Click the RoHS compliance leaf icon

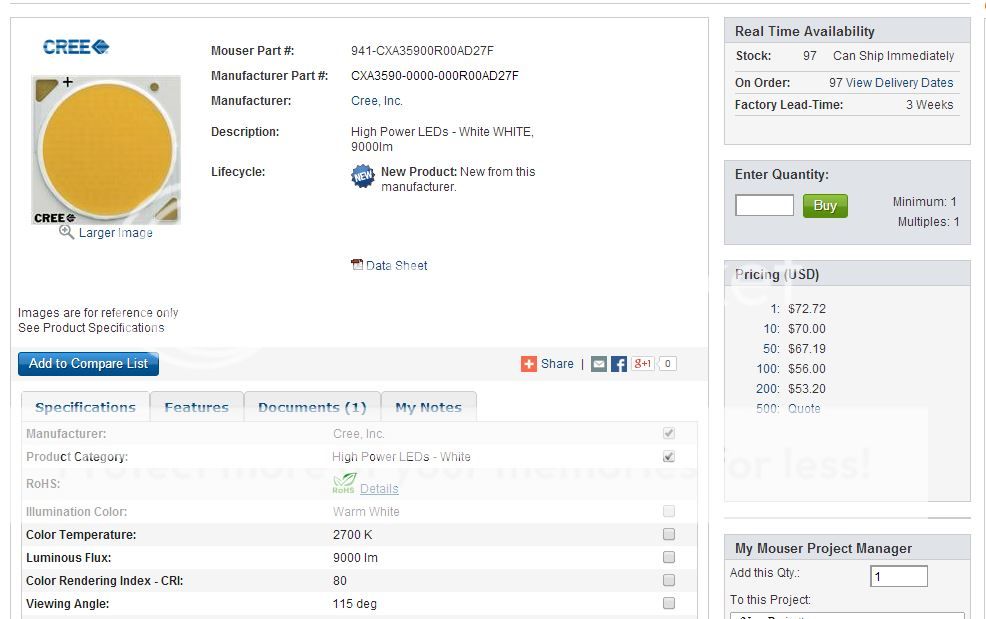344,483
